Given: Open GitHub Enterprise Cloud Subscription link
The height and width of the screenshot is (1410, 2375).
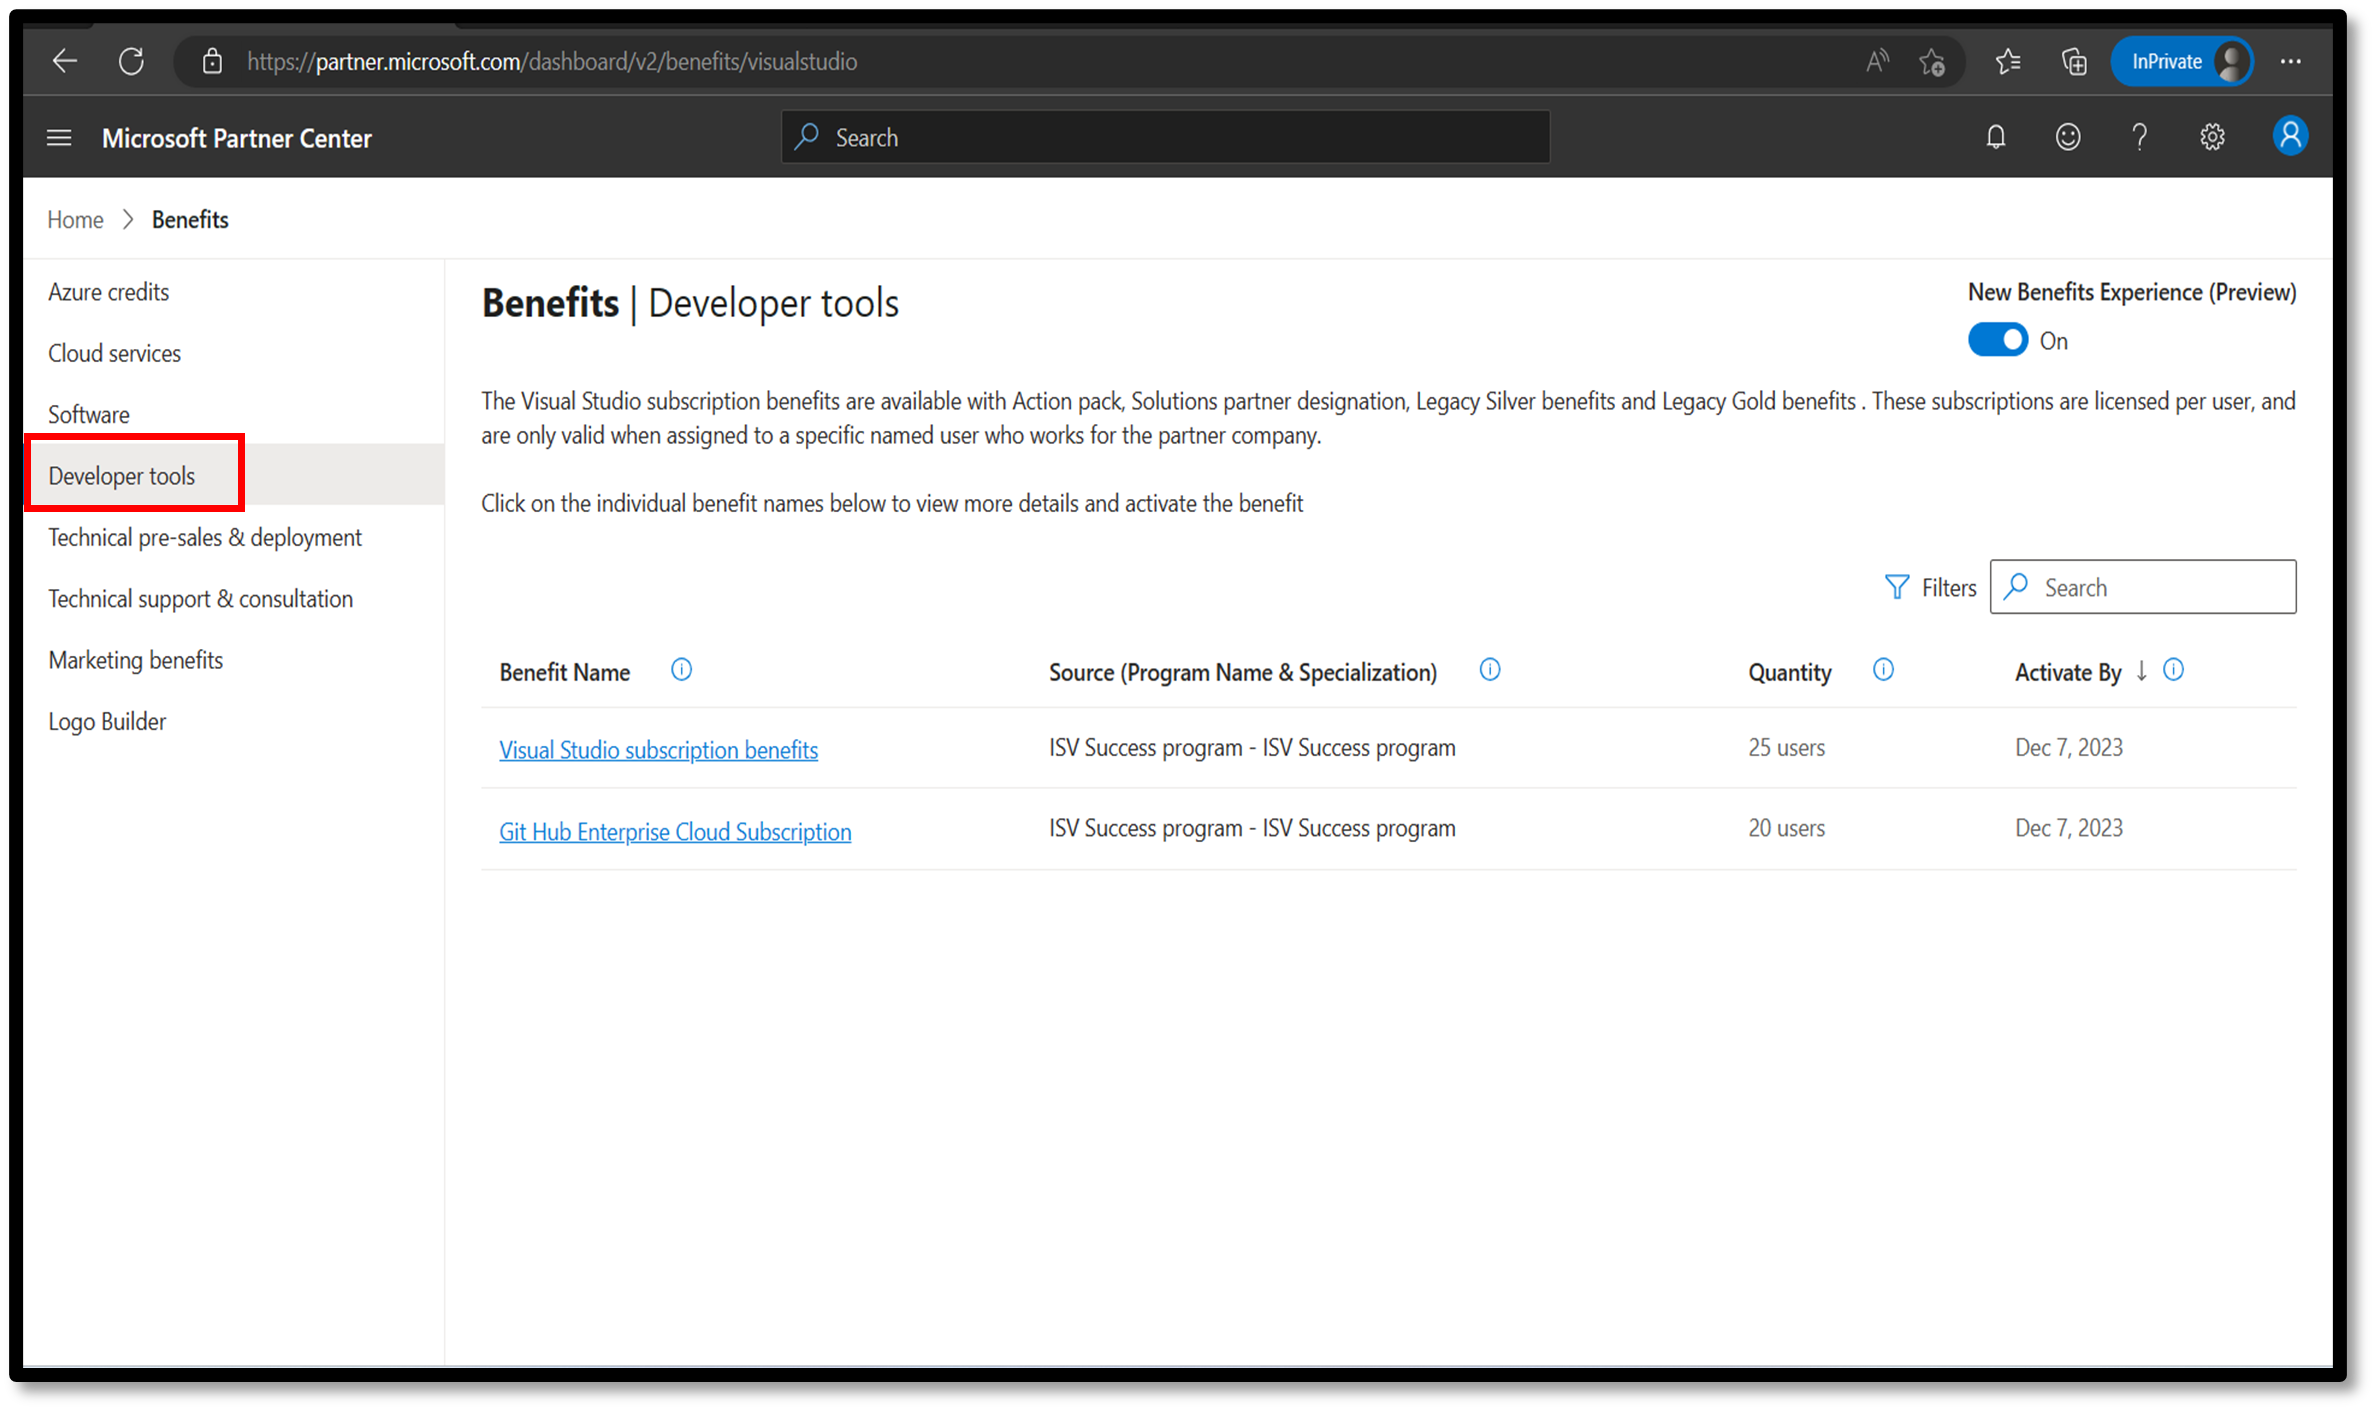Looking at the screenshot, I should click(x=675, y=831).
